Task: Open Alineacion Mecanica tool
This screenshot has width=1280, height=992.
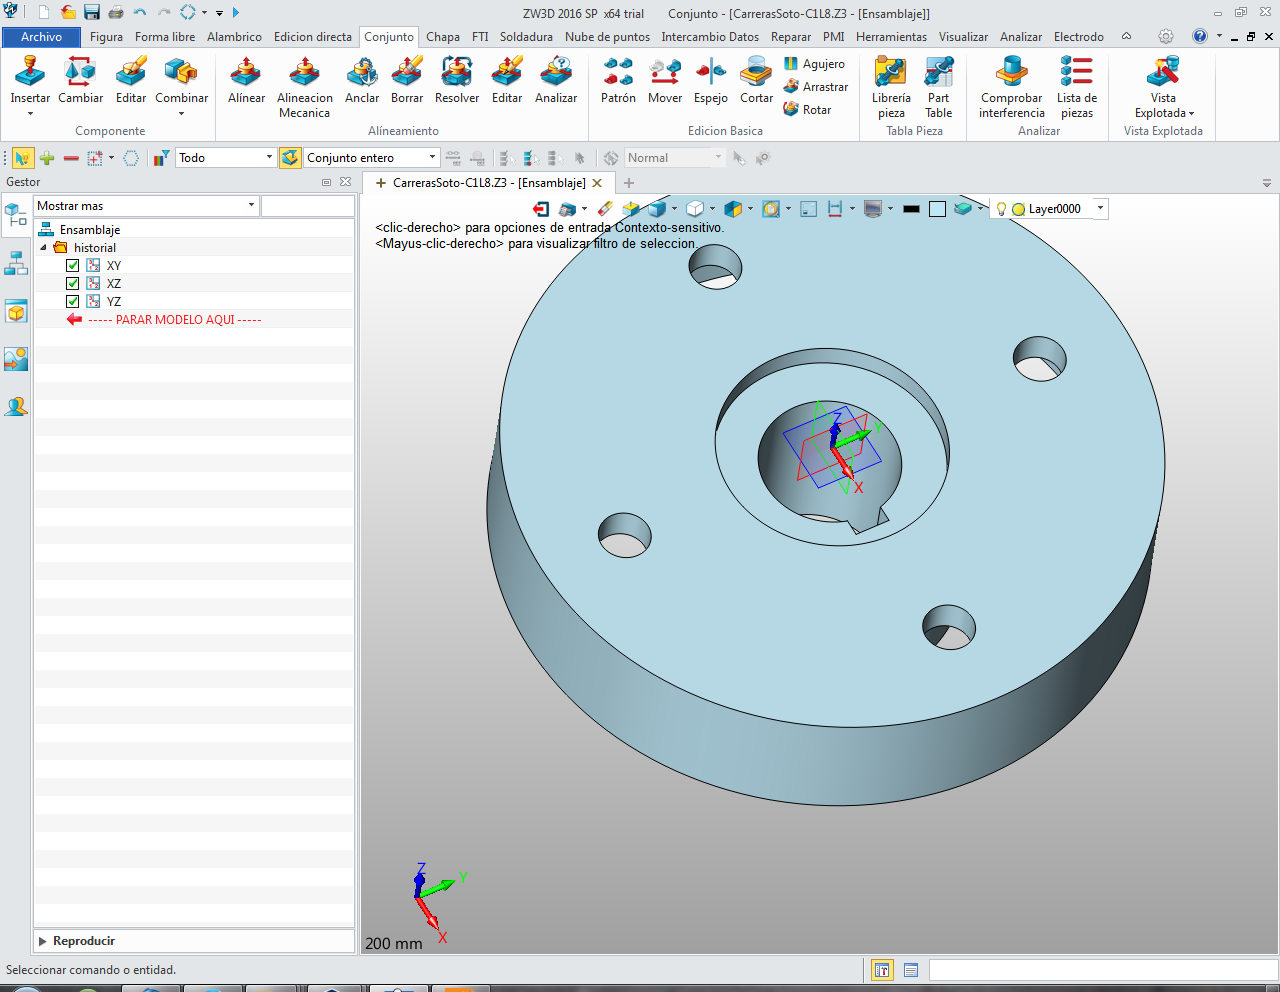Action: click(x=305, y=88)
